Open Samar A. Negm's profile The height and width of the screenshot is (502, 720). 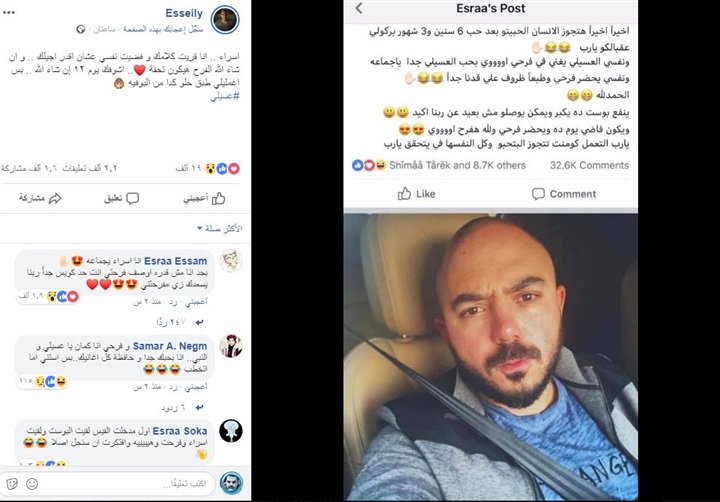click(170, 346)
